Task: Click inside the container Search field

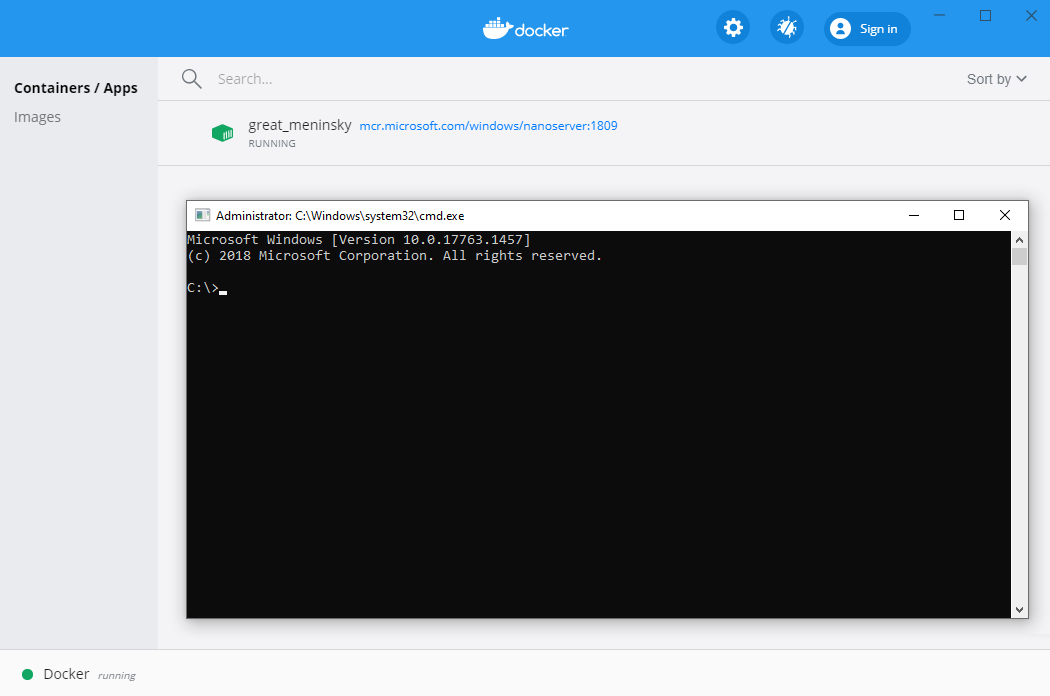Action: (500, 79)
